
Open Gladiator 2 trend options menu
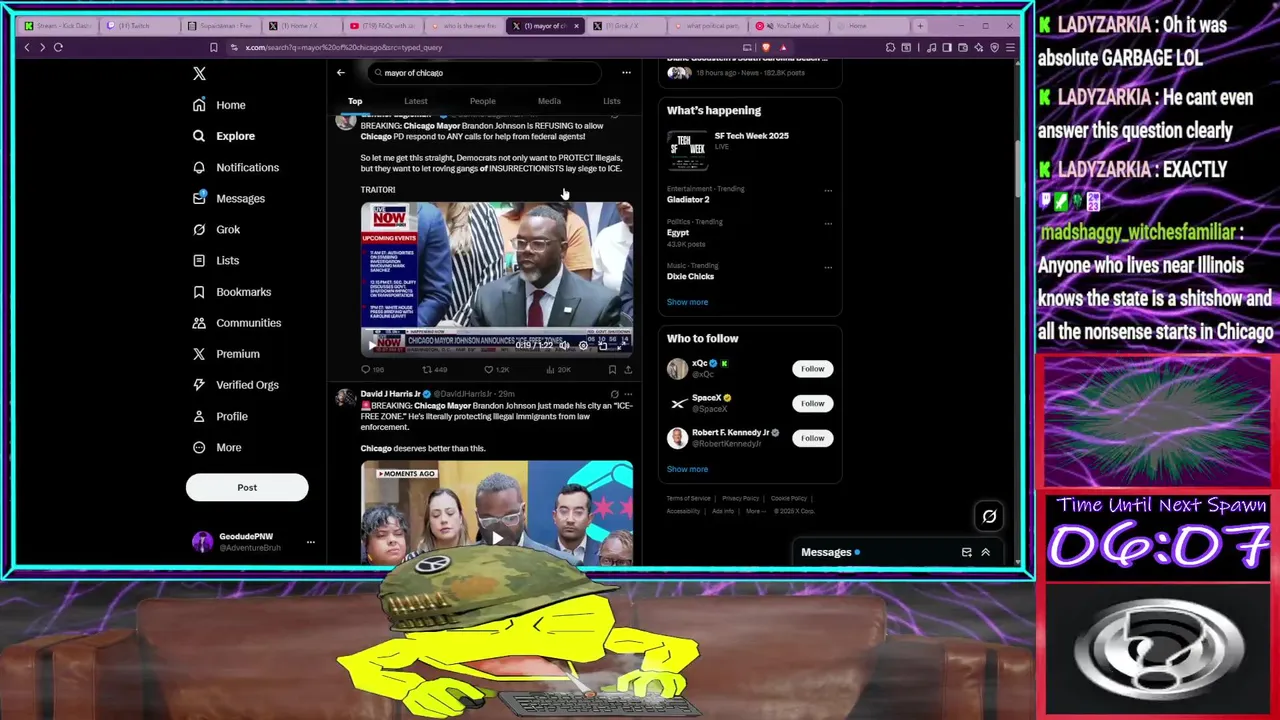(x=828, y=190)
